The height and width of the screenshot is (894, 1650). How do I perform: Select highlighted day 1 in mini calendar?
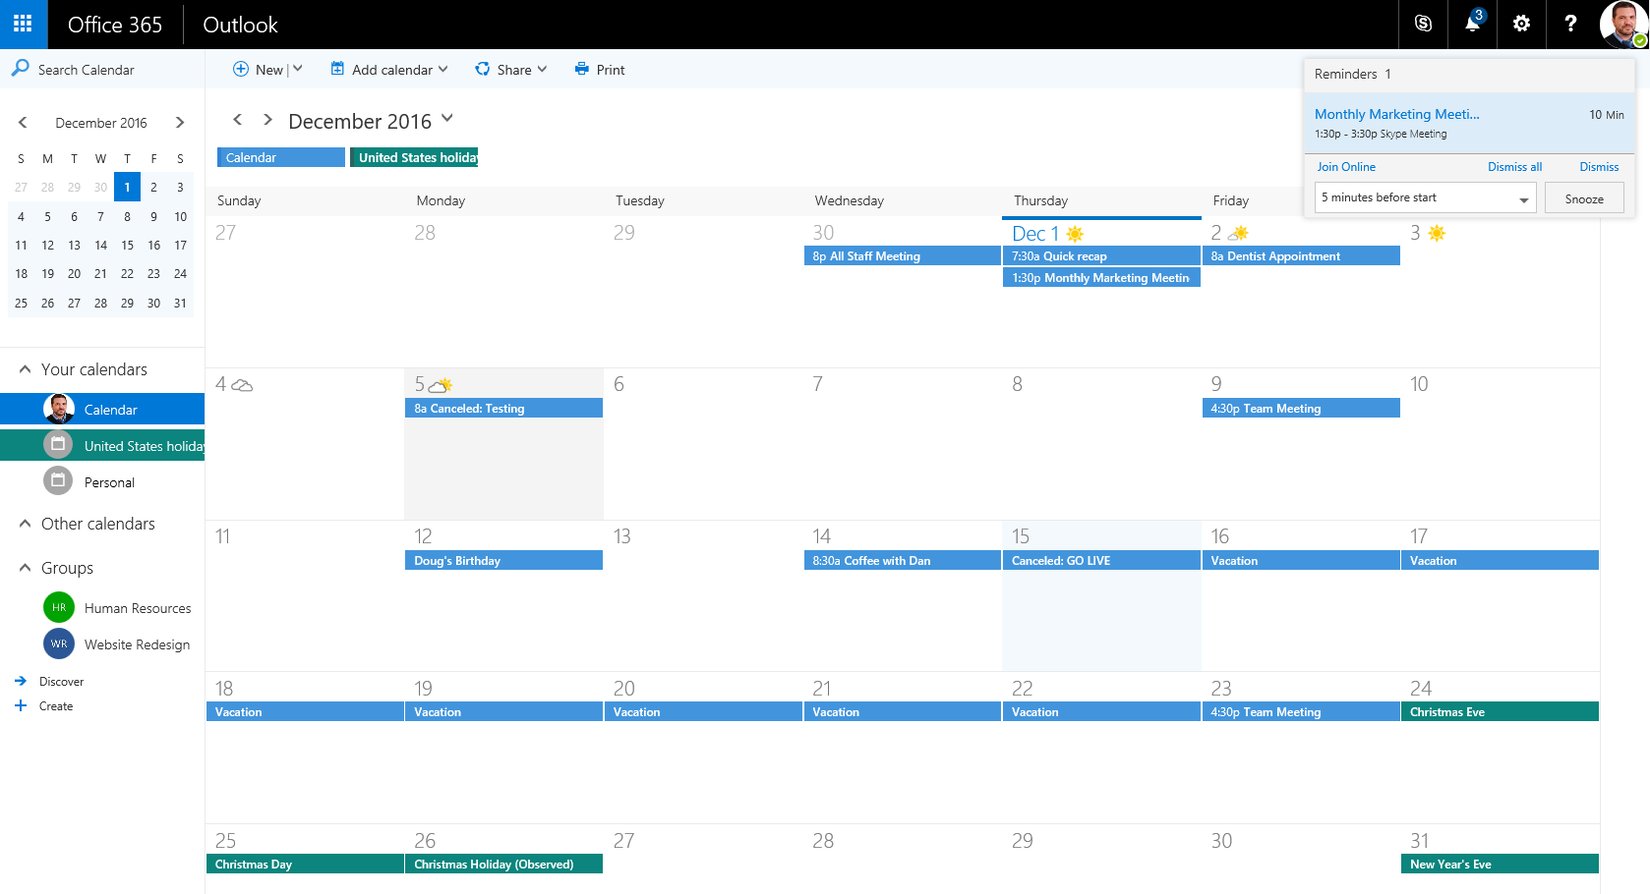(127, 187)
